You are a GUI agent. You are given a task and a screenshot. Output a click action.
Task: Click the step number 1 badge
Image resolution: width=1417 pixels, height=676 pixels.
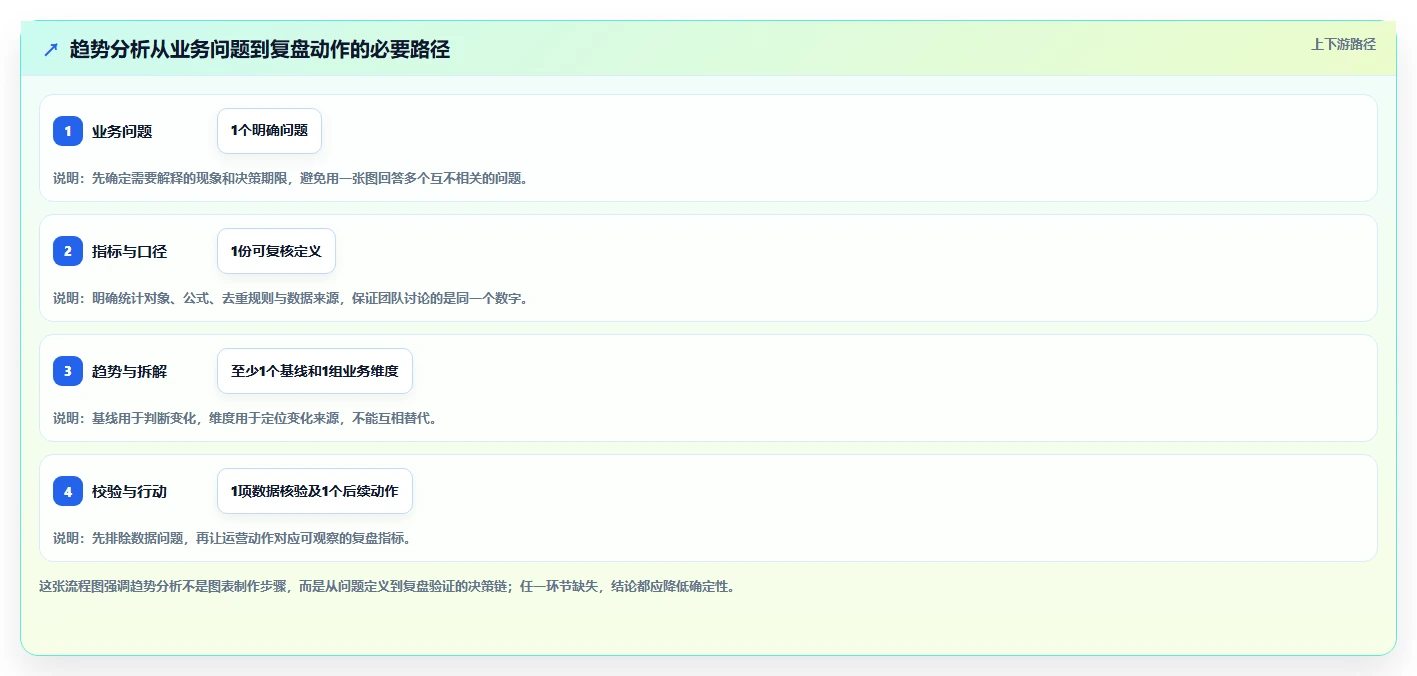(68, 131)
